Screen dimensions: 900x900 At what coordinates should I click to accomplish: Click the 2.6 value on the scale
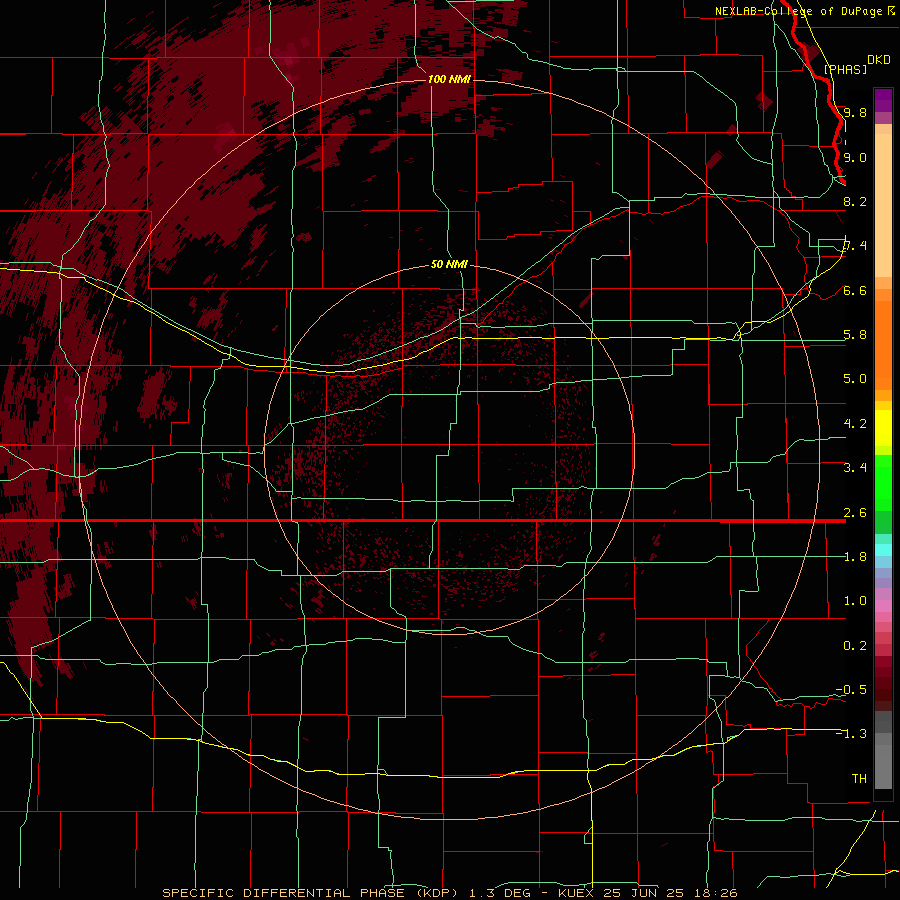(x=855, y=513)
